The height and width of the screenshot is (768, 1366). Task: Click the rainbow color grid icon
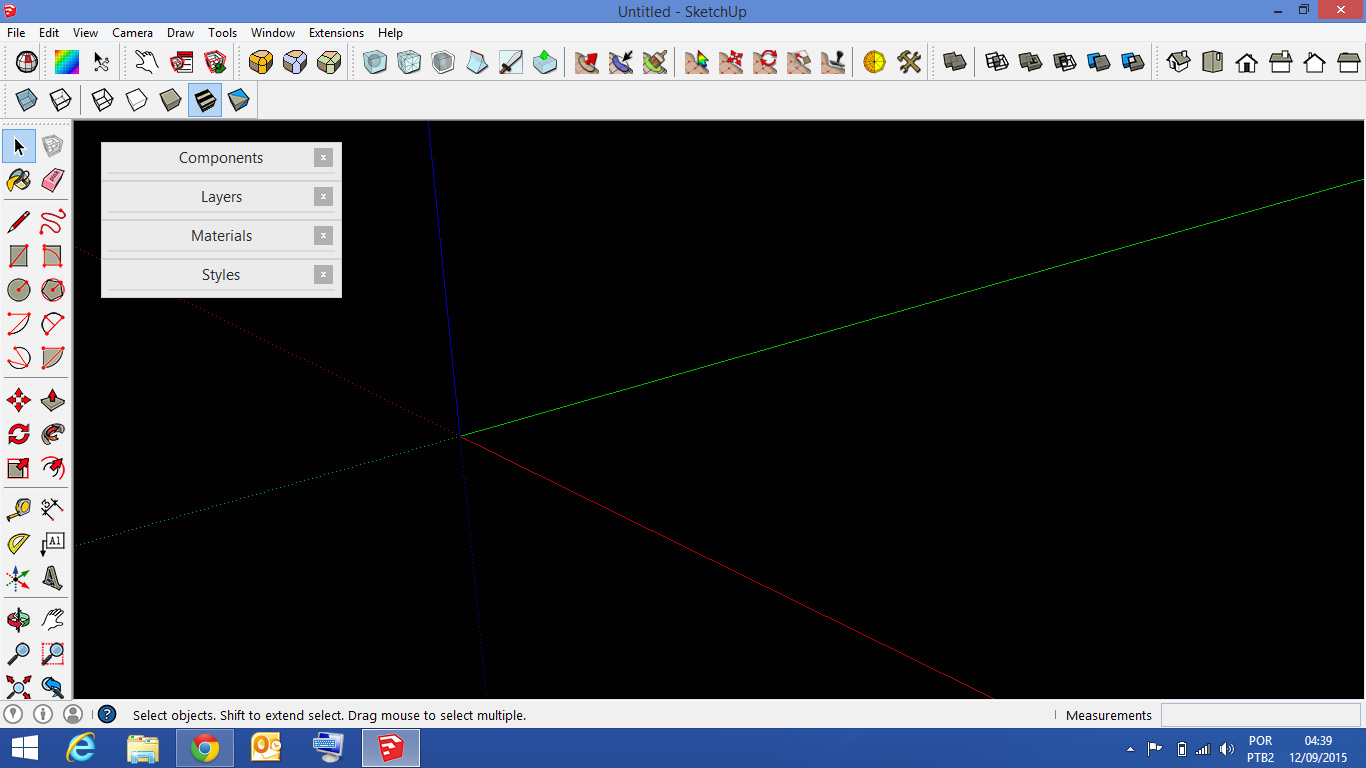click(x=66, y=62)
